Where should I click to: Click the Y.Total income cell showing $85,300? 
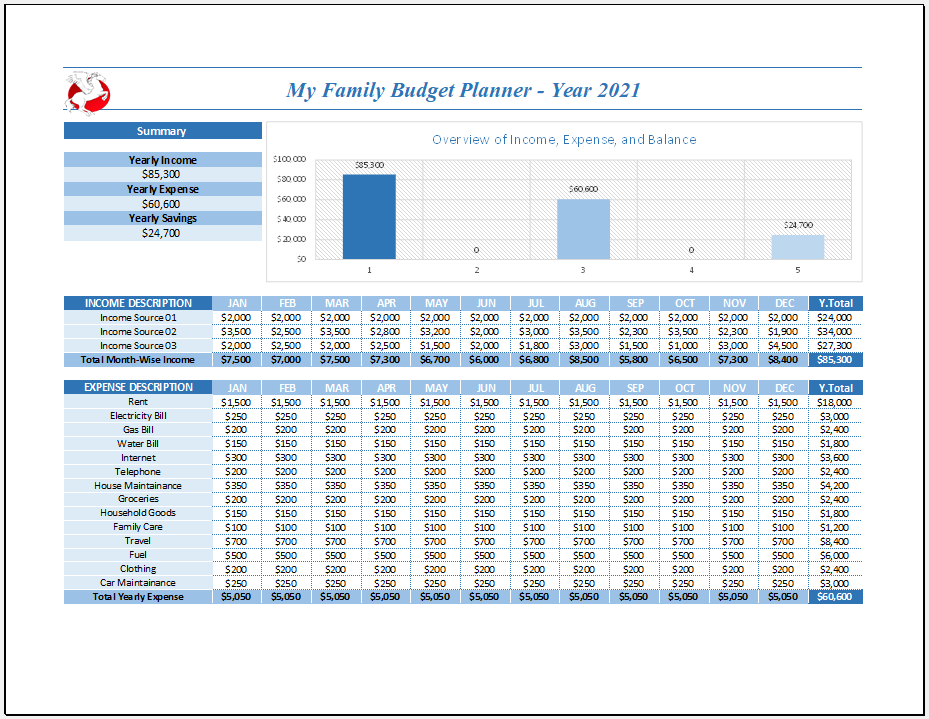coord(834,359)
